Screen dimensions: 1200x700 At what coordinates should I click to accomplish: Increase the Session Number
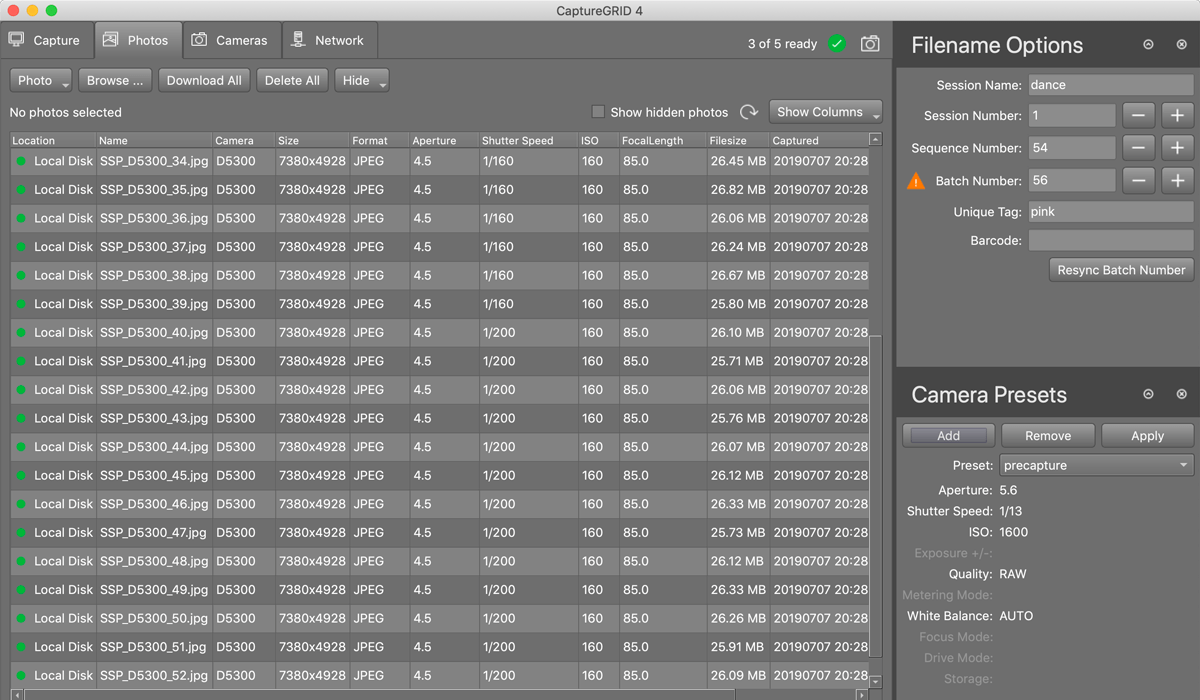[x=1177, y=115]
